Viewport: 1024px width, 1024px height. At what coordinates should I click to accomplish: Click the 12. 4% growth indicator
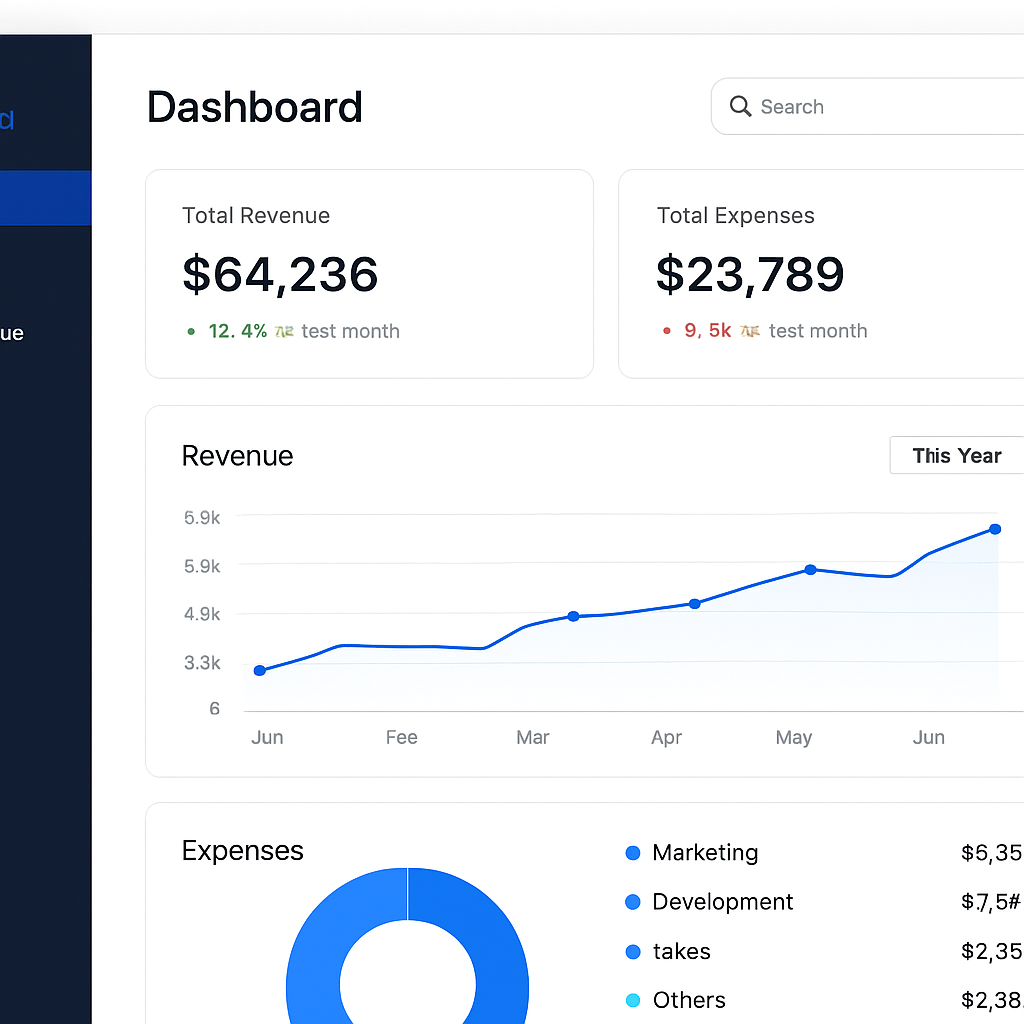pos(238,331)
